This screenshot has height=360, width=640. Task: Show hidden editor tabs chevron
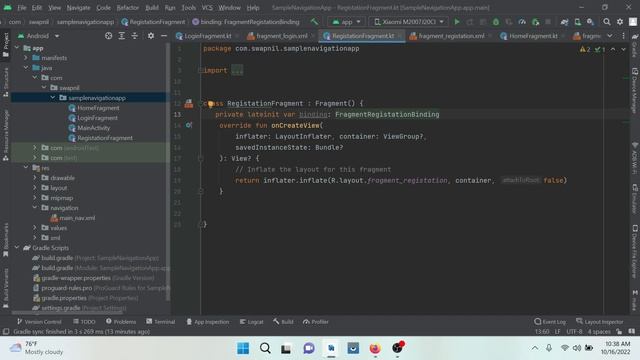(x=609, y=36)
